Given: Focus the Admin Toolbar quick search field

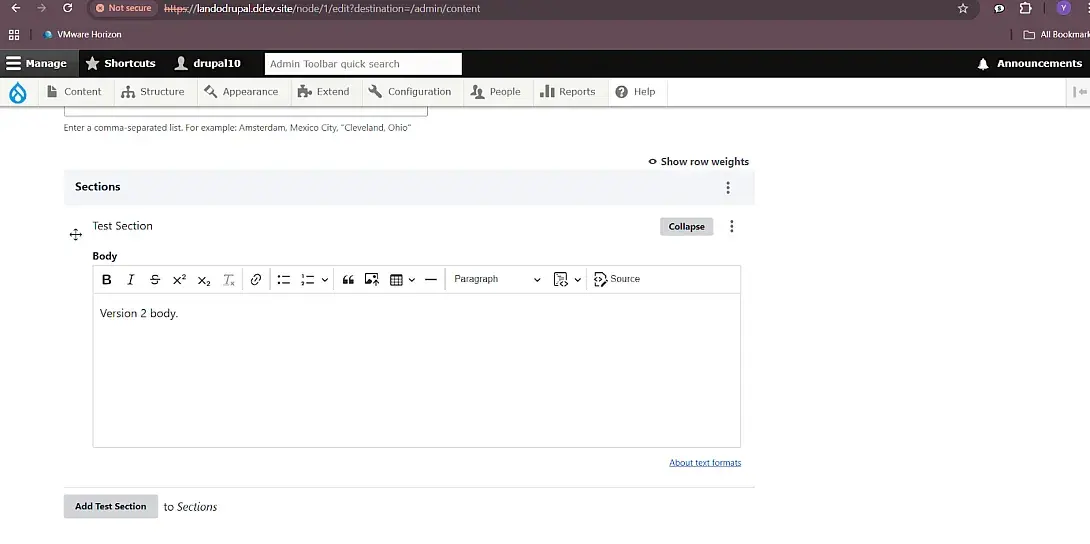Looking at the screenshot, I should point(363,64).
